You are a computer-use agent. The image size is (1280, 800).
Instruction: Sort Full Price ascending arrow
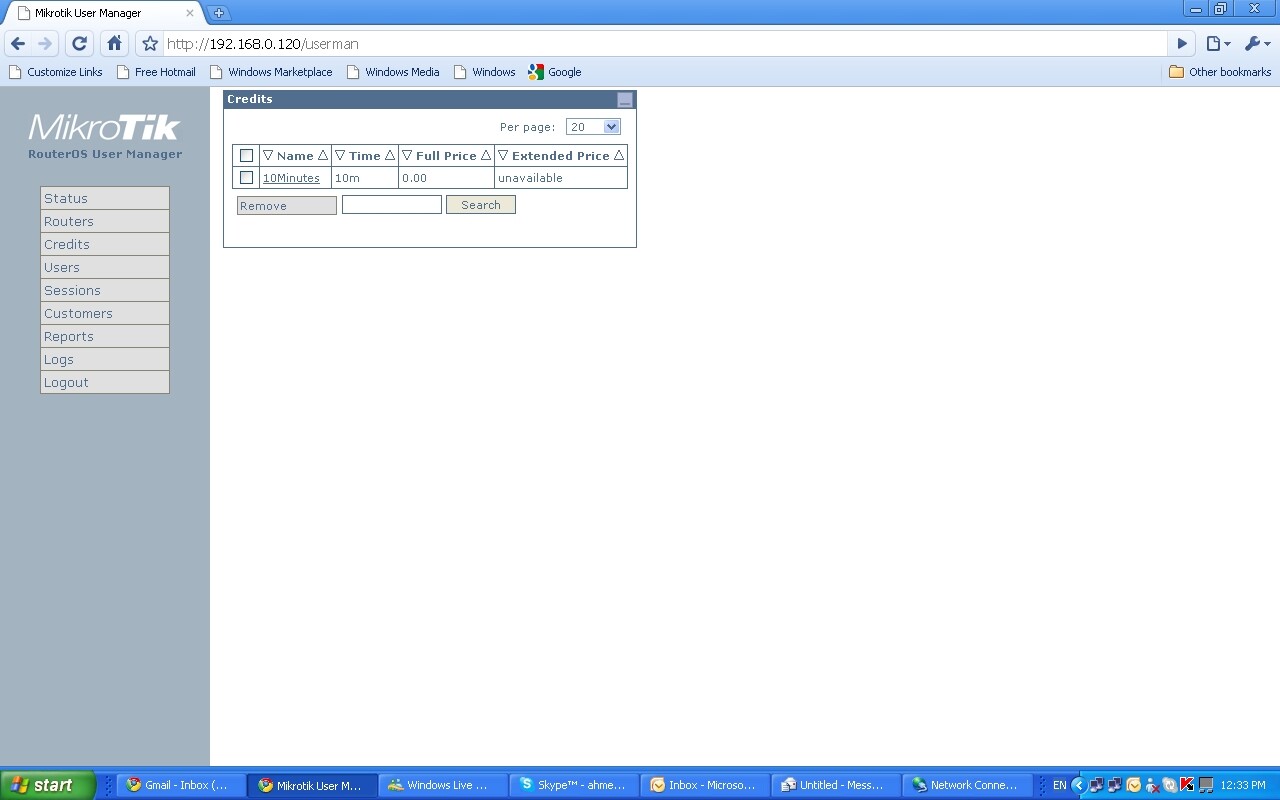tap(486, 156)
